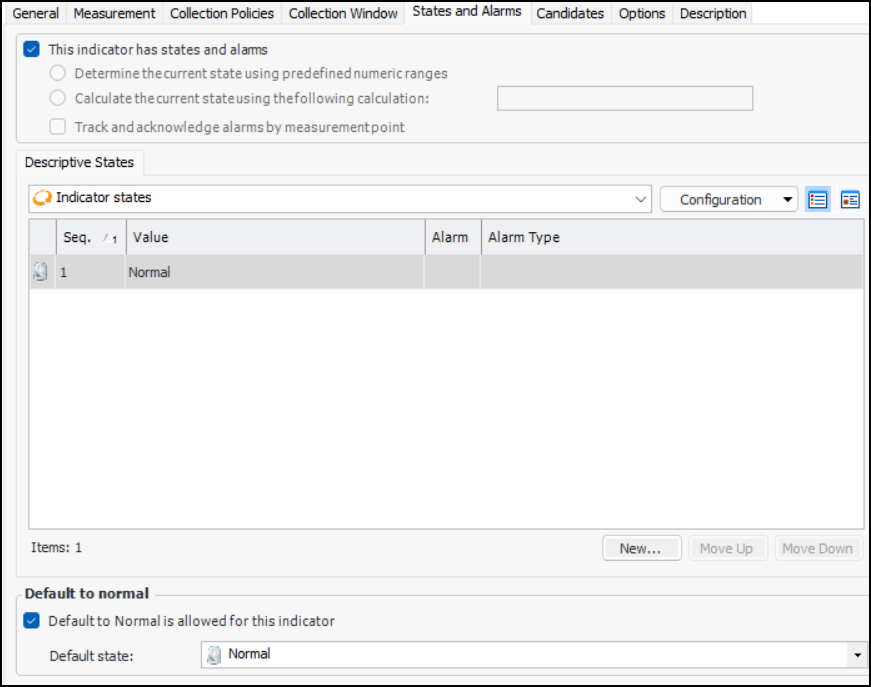This screenshot has width=871, height=687.
Task: Click the Alarm Type column header
Action: point(672,237)
